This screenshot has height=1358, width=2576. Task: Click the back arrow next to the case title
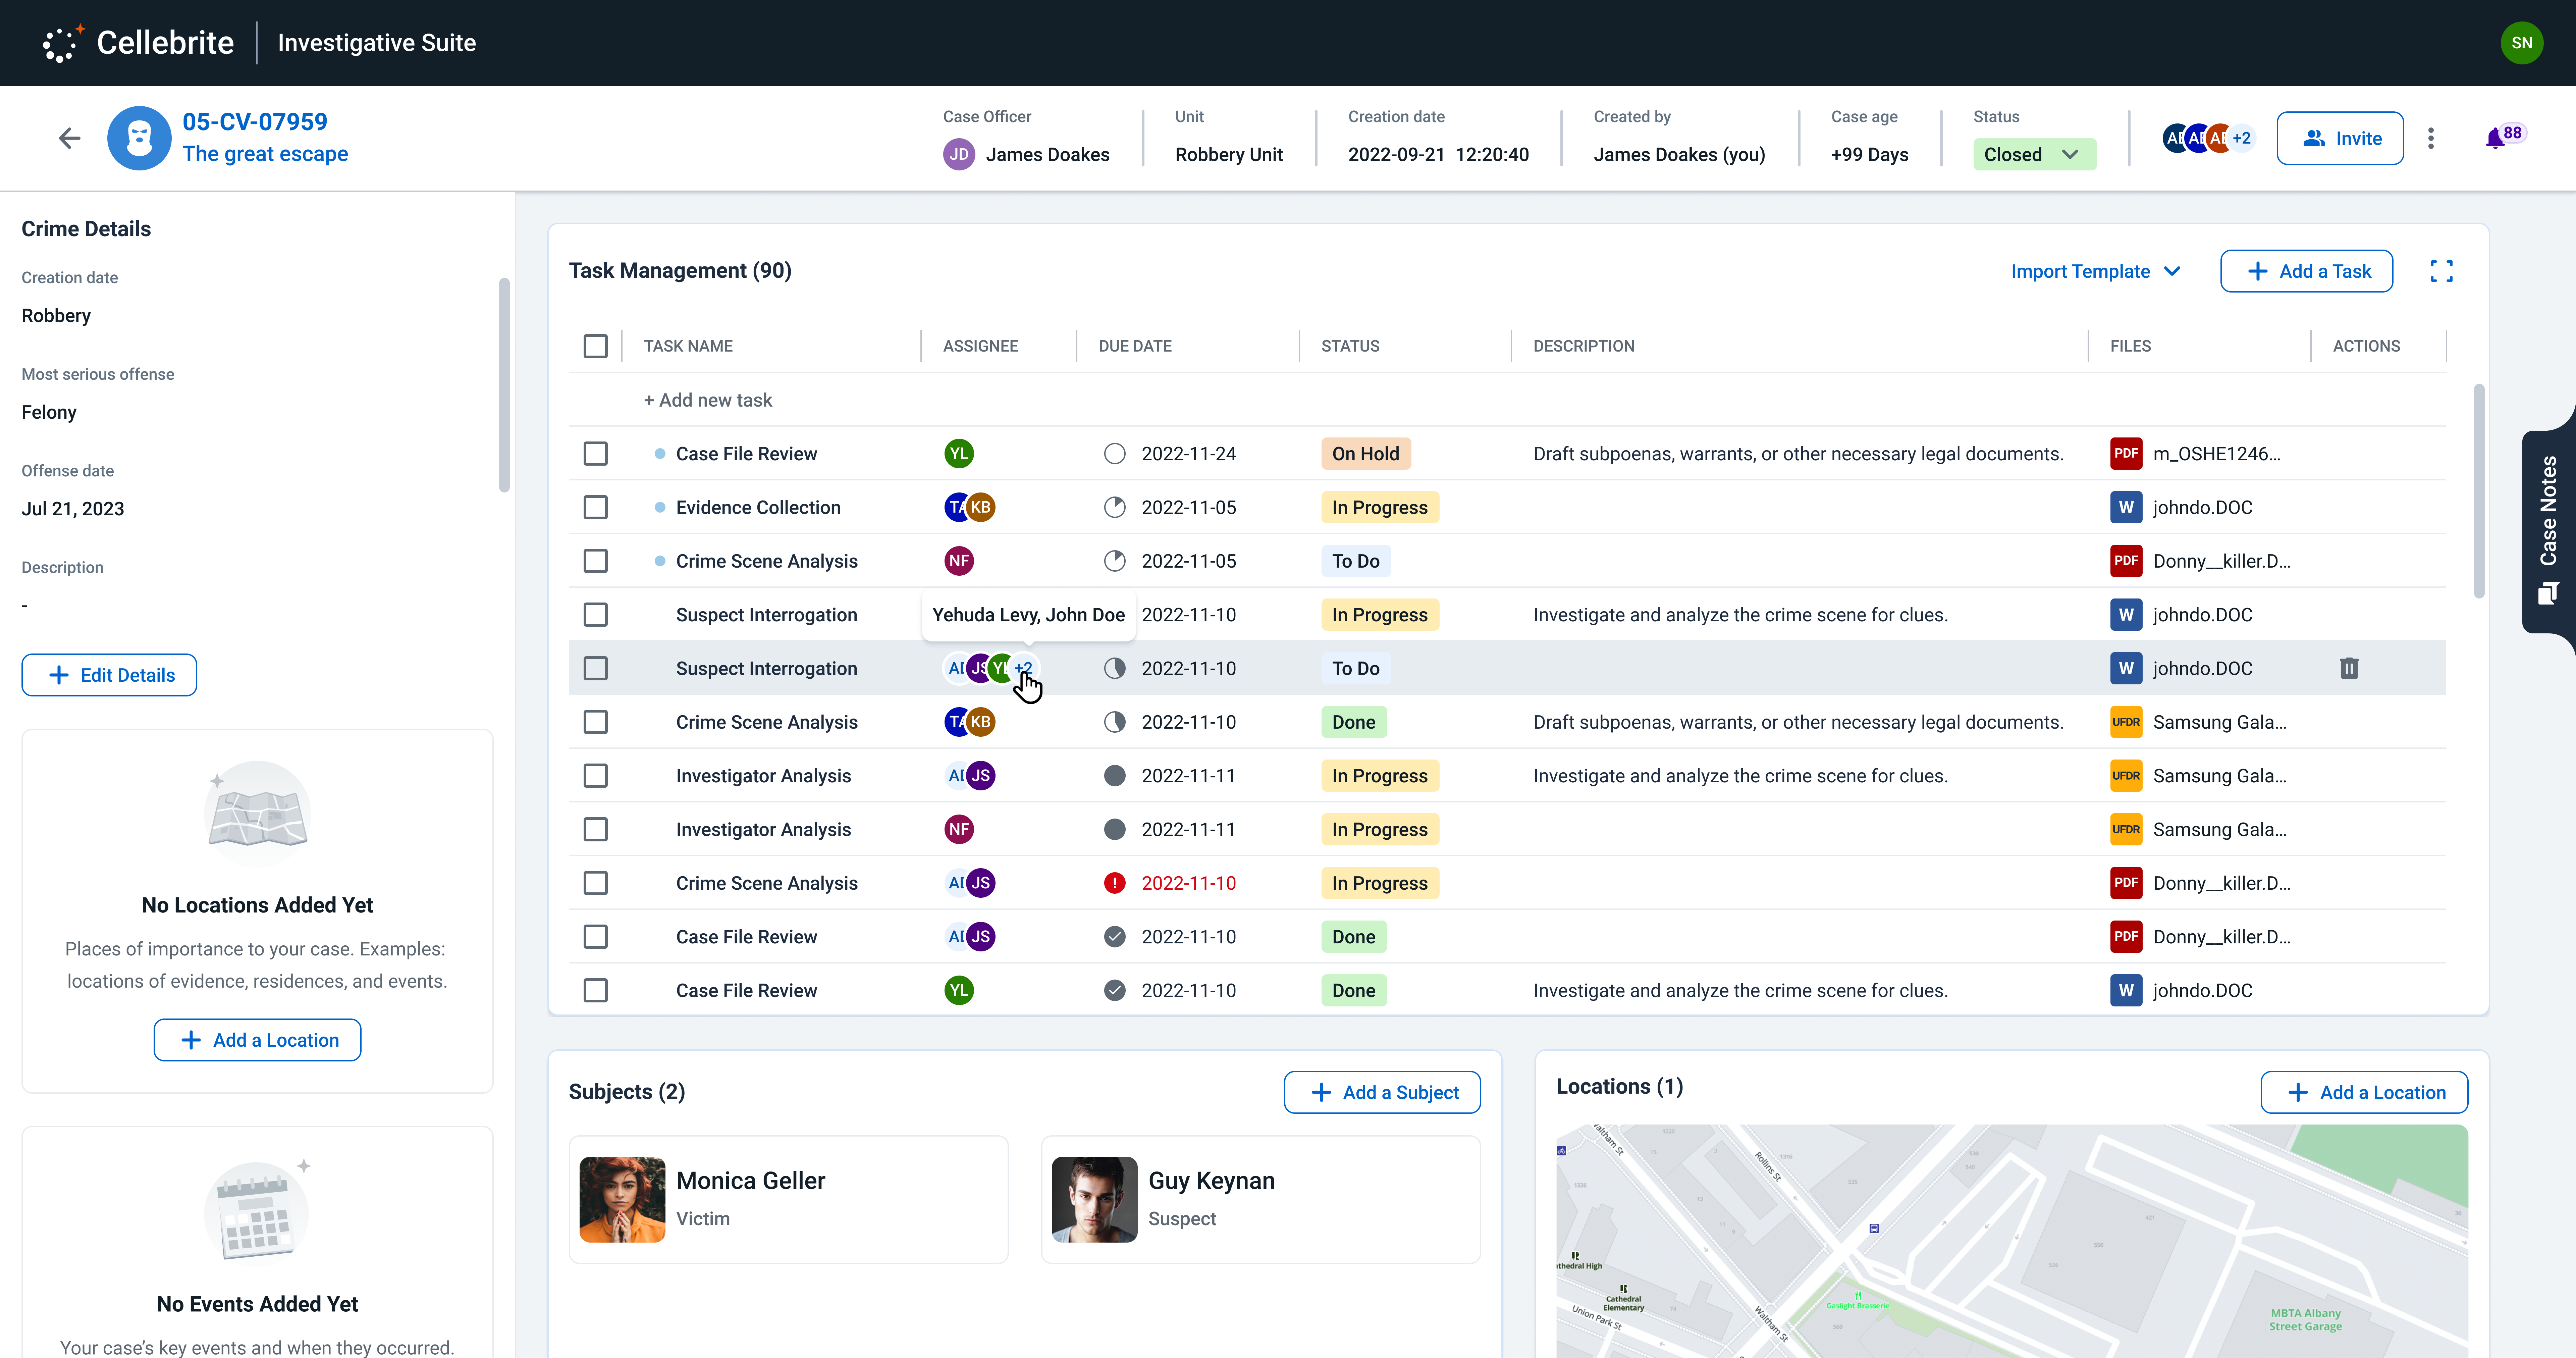click(69, 138)
